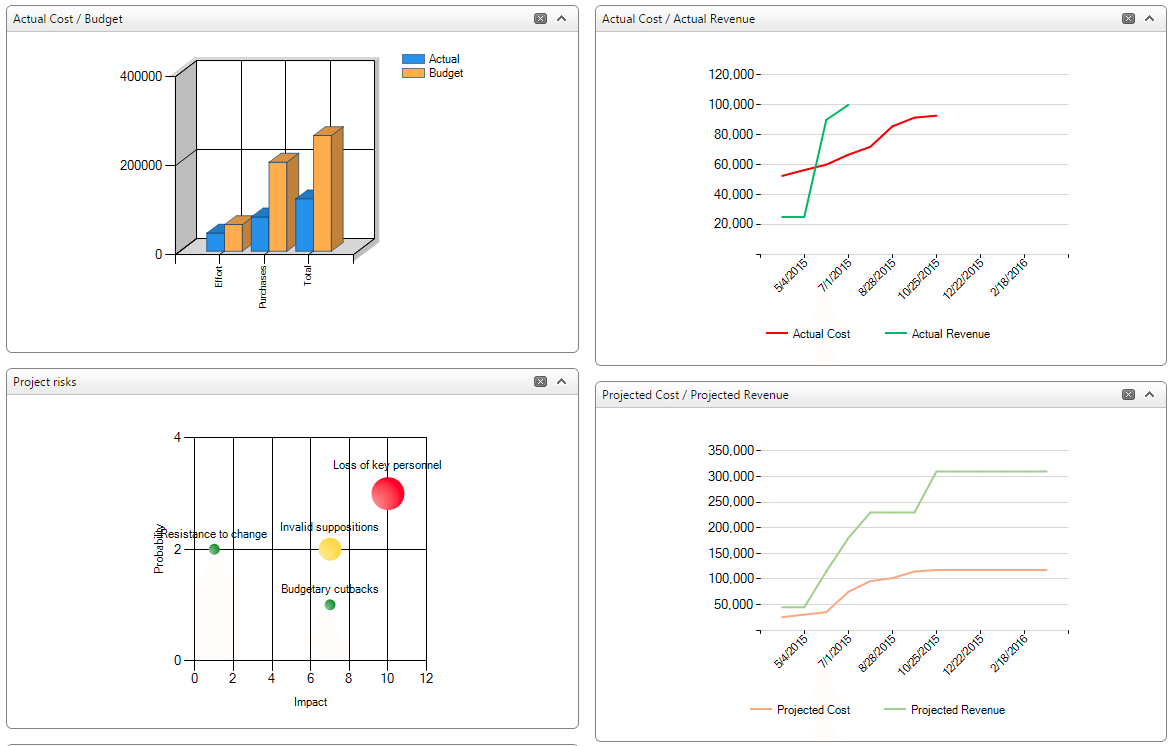Viewport: 1172px width, 746px height.
Task: Toggle the Actual Cost legend entry
Action: tap(808, 333)
